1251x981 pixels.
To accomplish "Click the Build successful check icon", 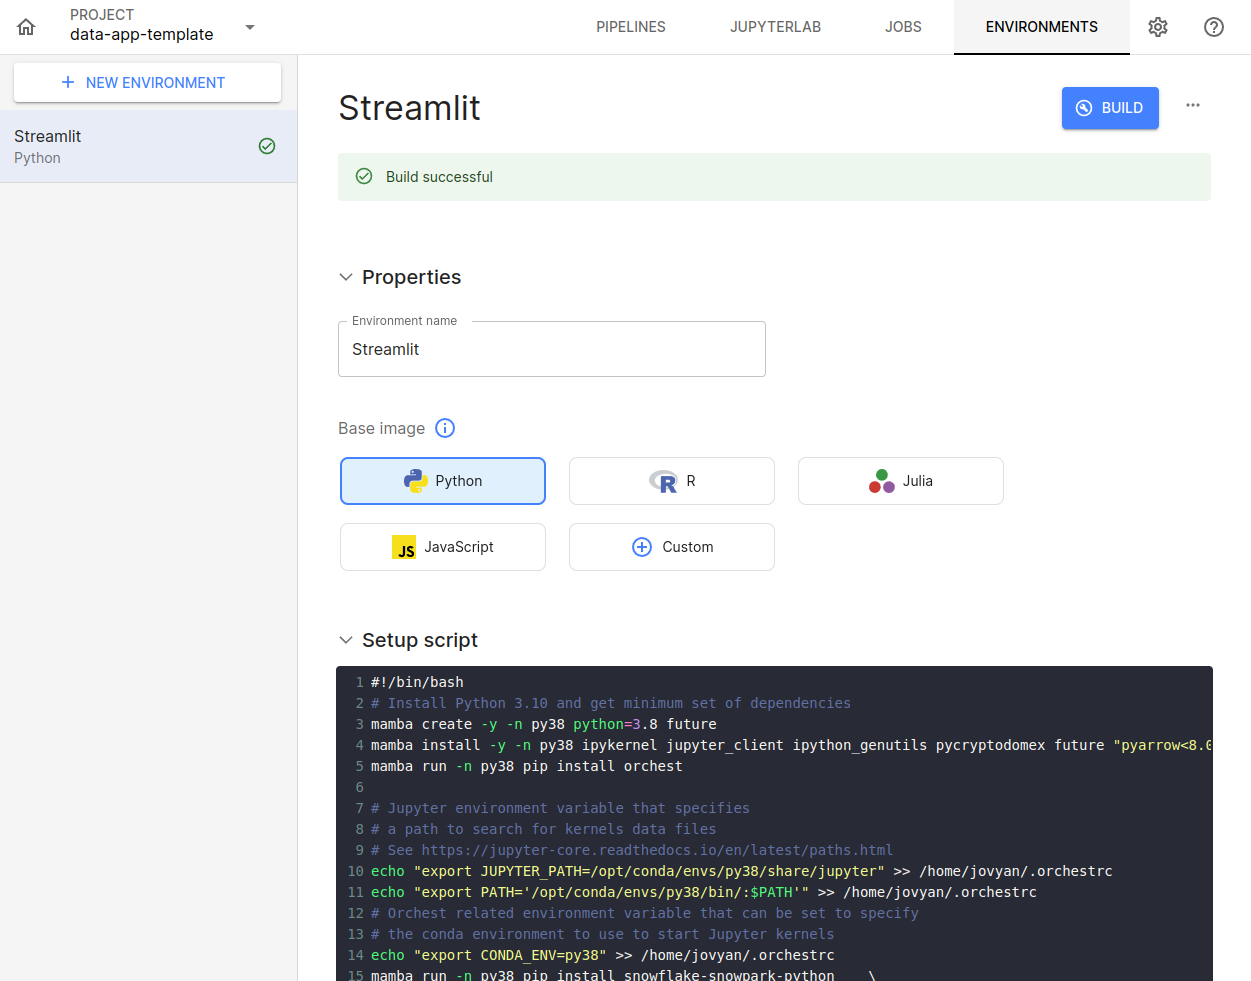I will (x=364, y=177).
